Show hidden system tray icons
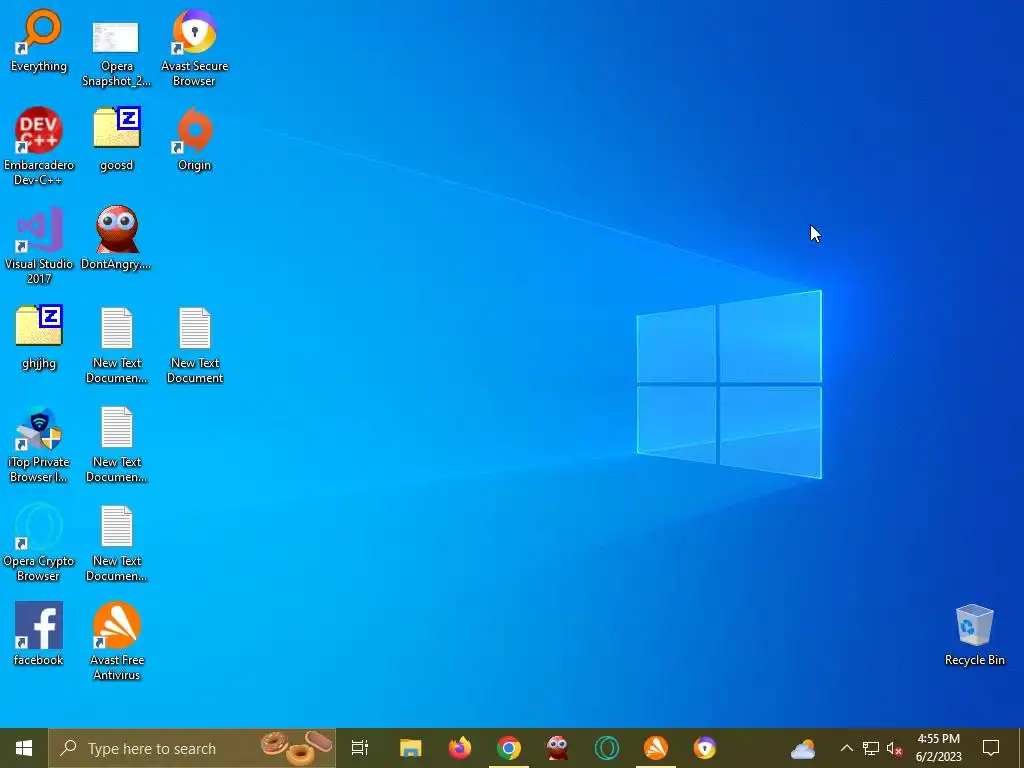 846,748
